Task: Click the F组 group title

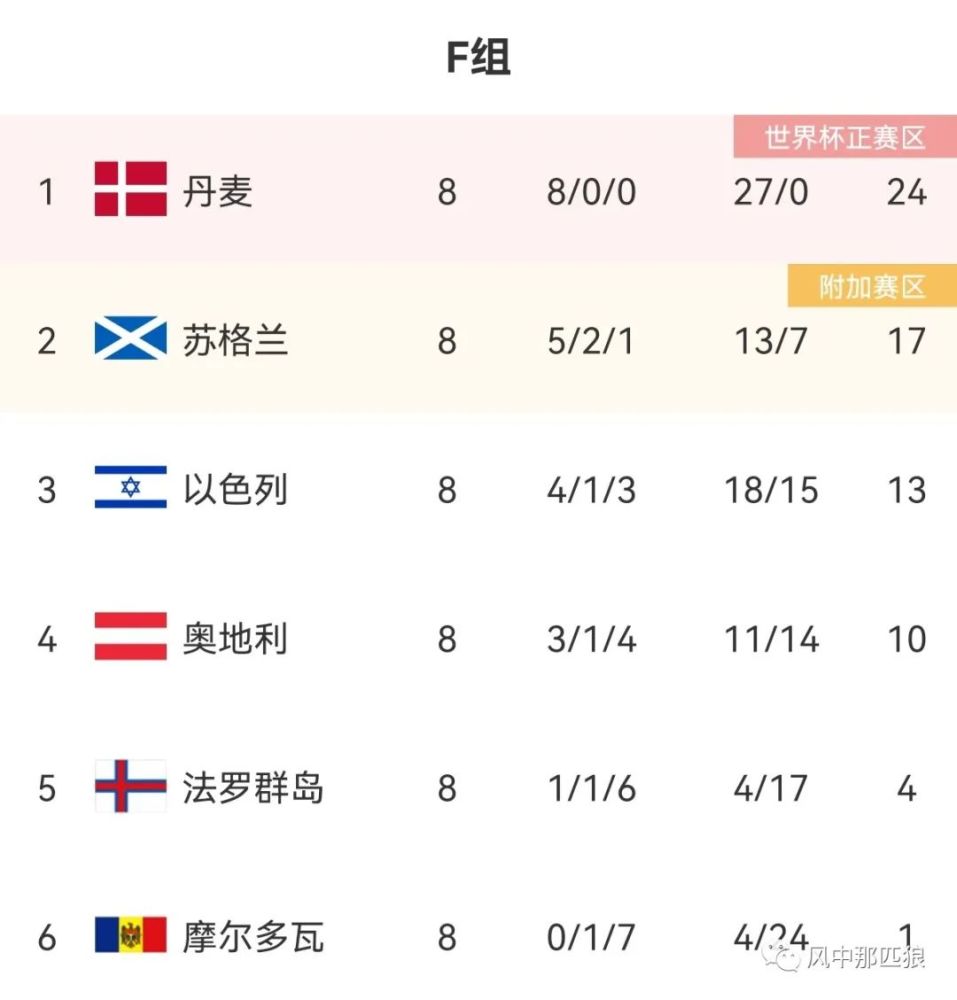Action: pos(478,58)
